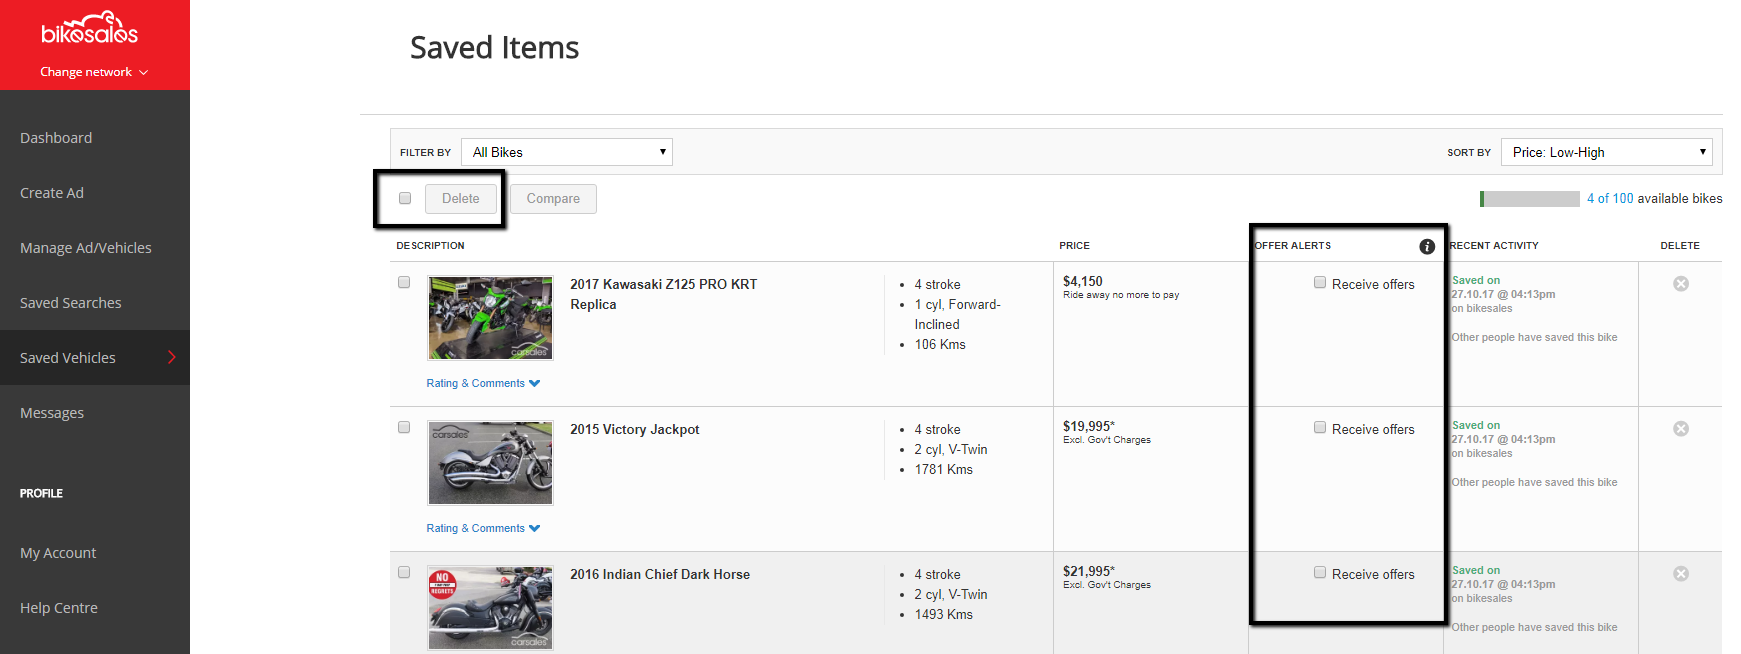Click the 4 of 100 available bikes link
This screenshot has height=654, width=1741.
1610,198
